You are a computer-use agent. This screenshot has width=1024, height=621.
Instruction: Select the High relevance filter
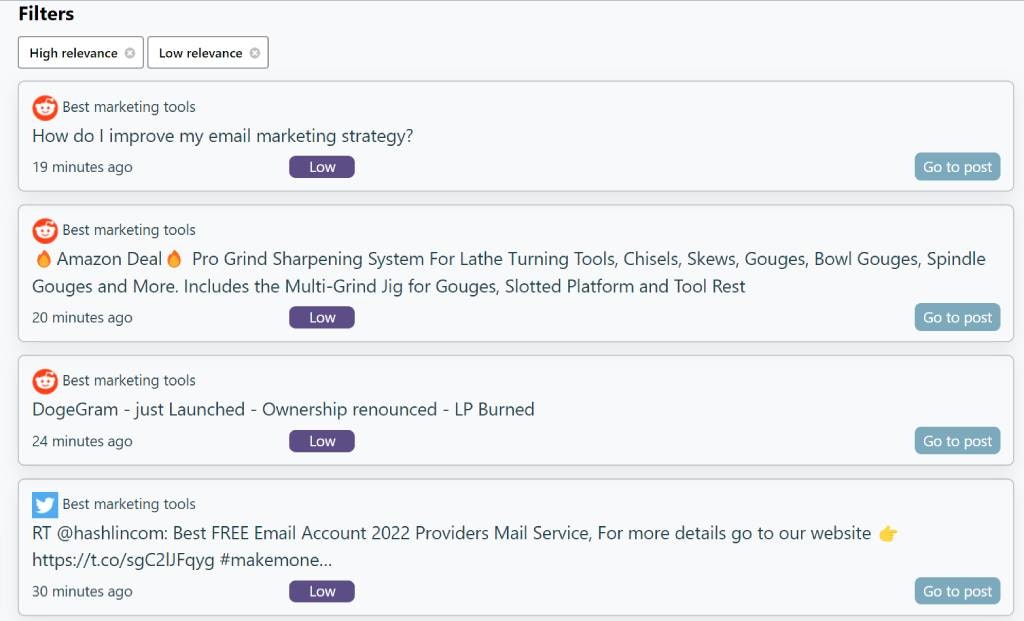[x=73, y=52]
